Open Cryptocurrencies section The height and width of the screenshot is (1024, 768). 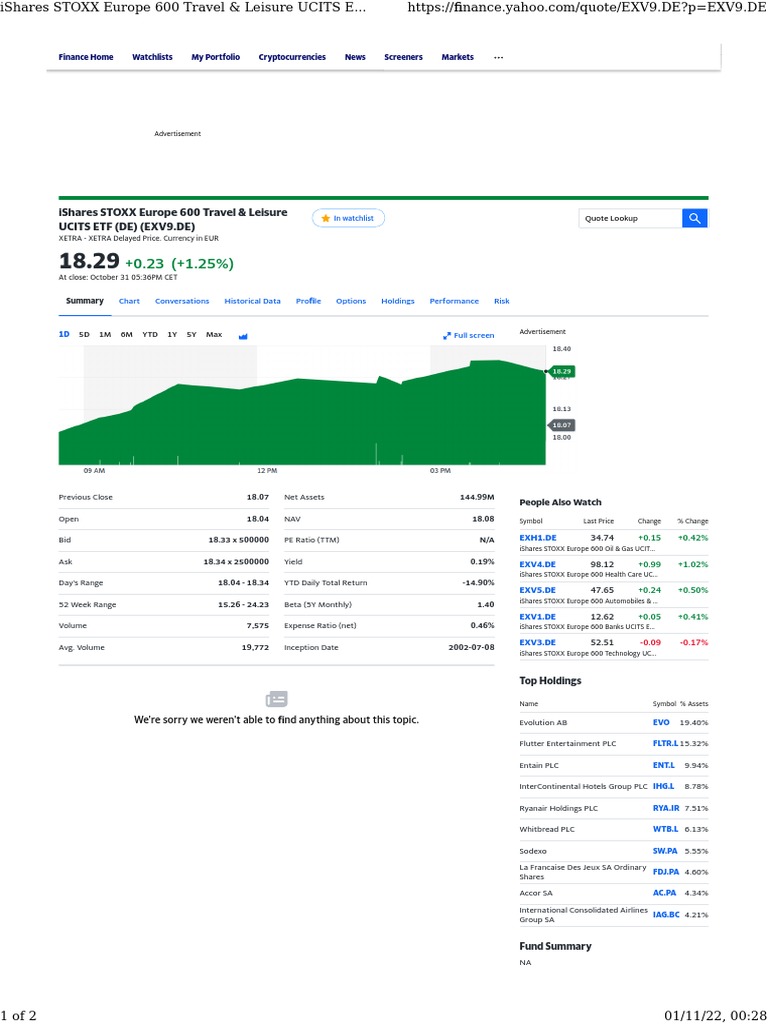click(x=292, y=57)
